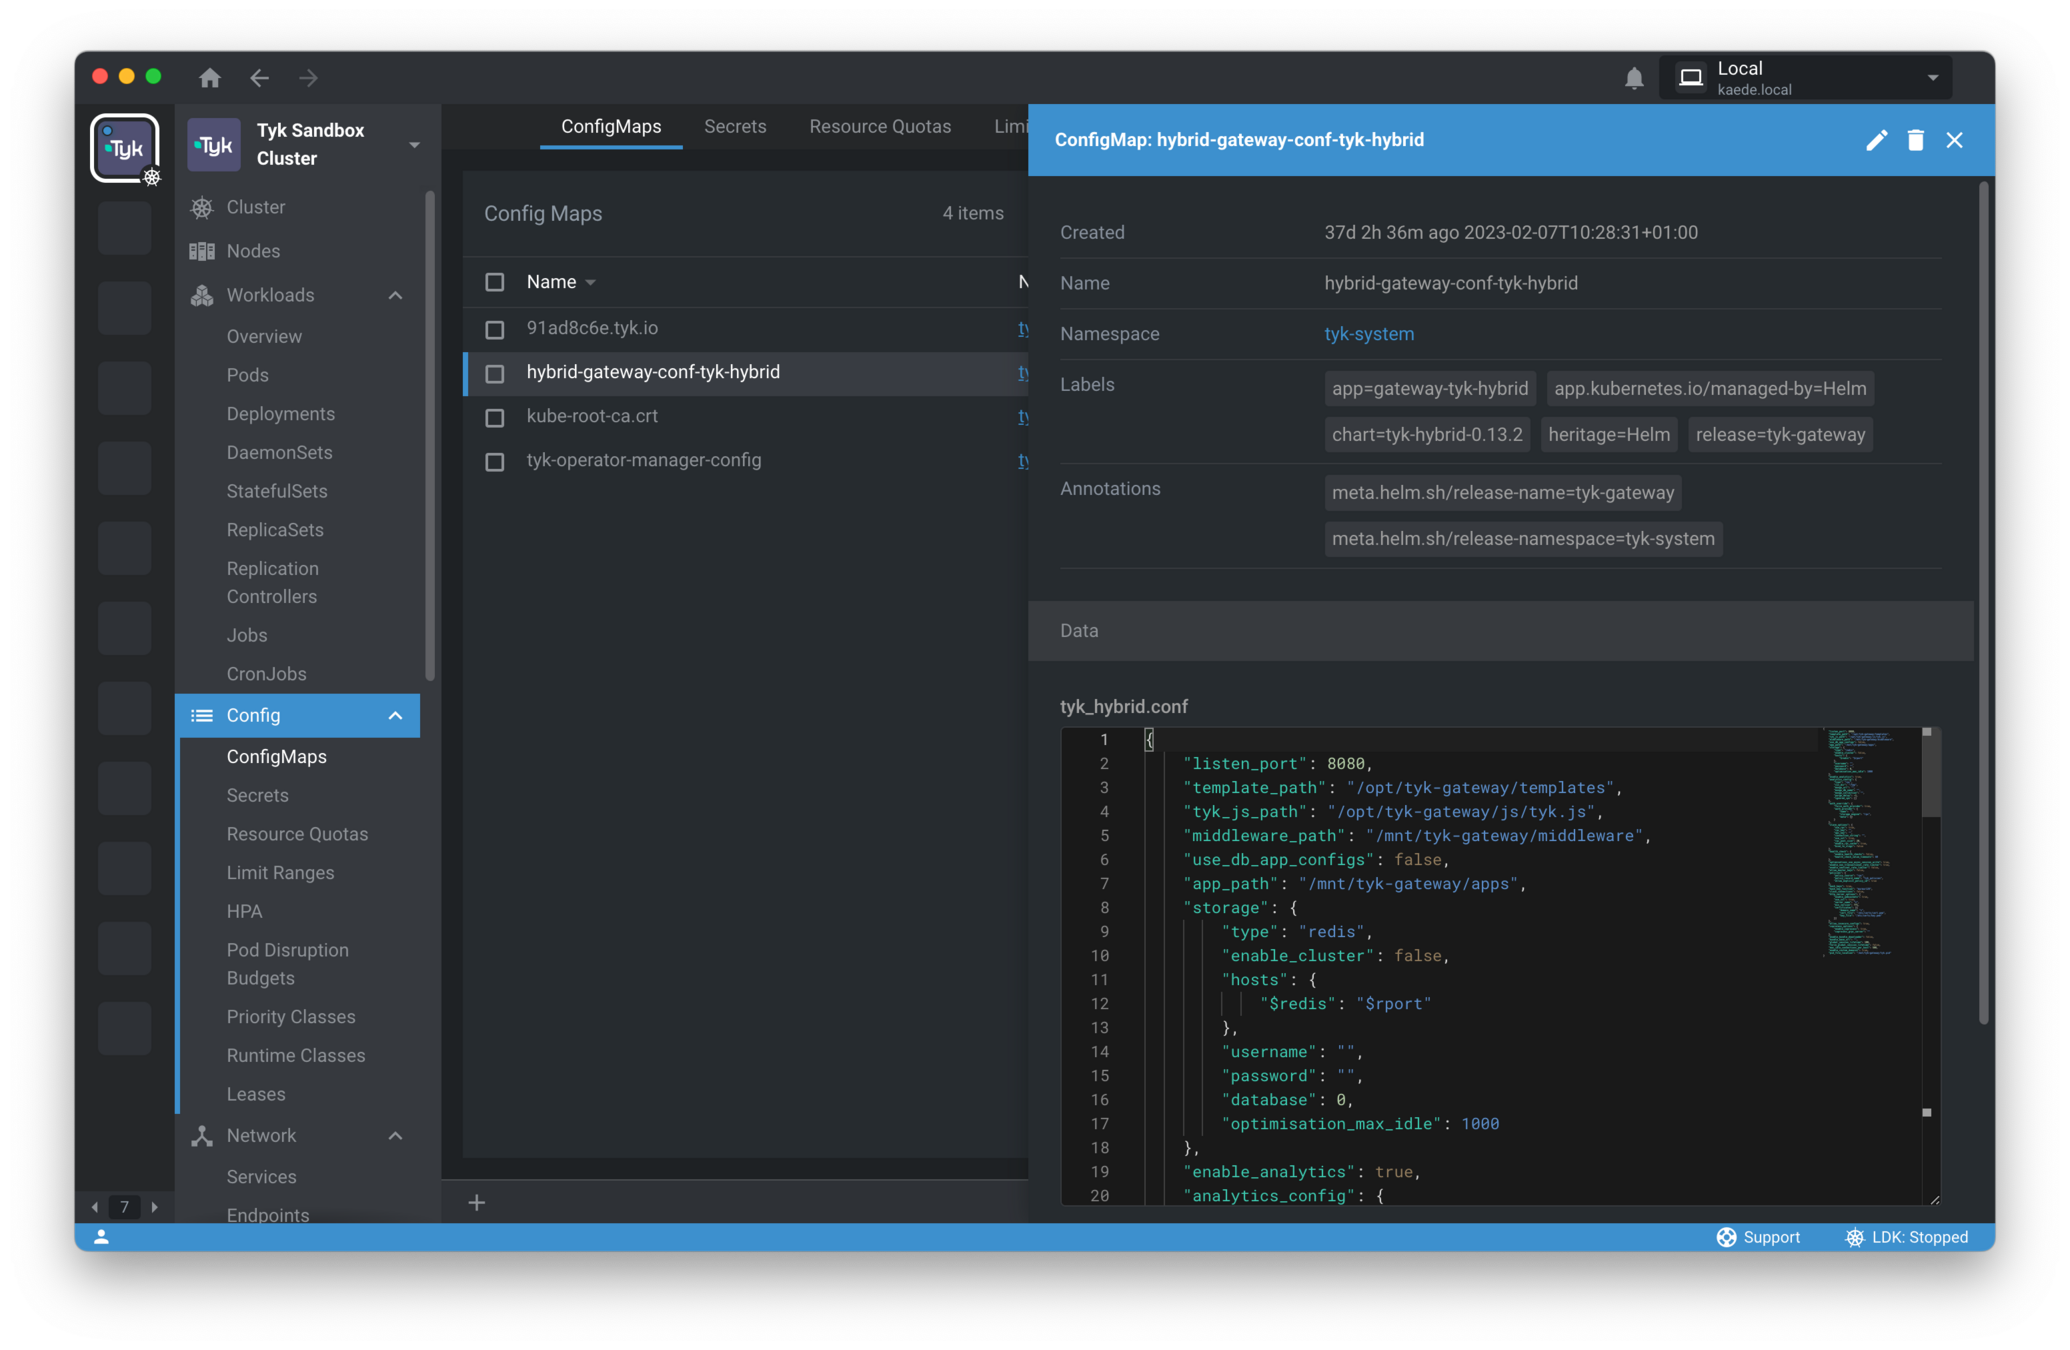Open the Resource Quotas tab
Image resolution: width=2070 pixels, height=1350 pixels.
pyautogui.click(x=880, y=127)
